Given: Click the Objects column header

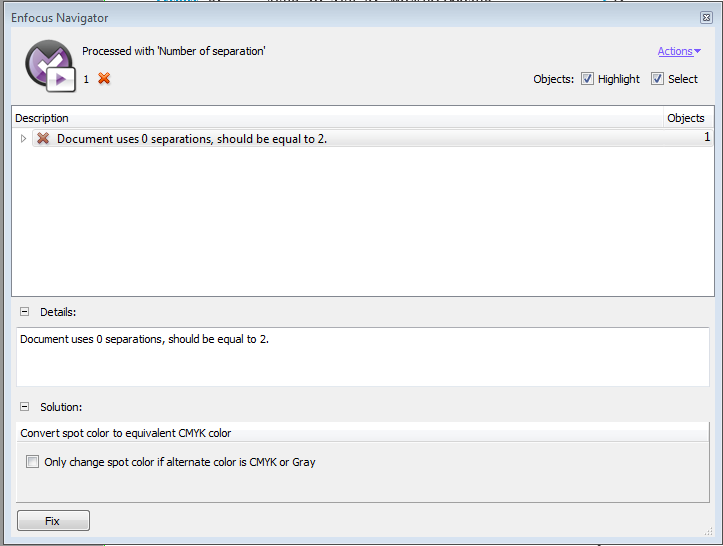Looking at the screenshot, I should (x=688, y=118).
